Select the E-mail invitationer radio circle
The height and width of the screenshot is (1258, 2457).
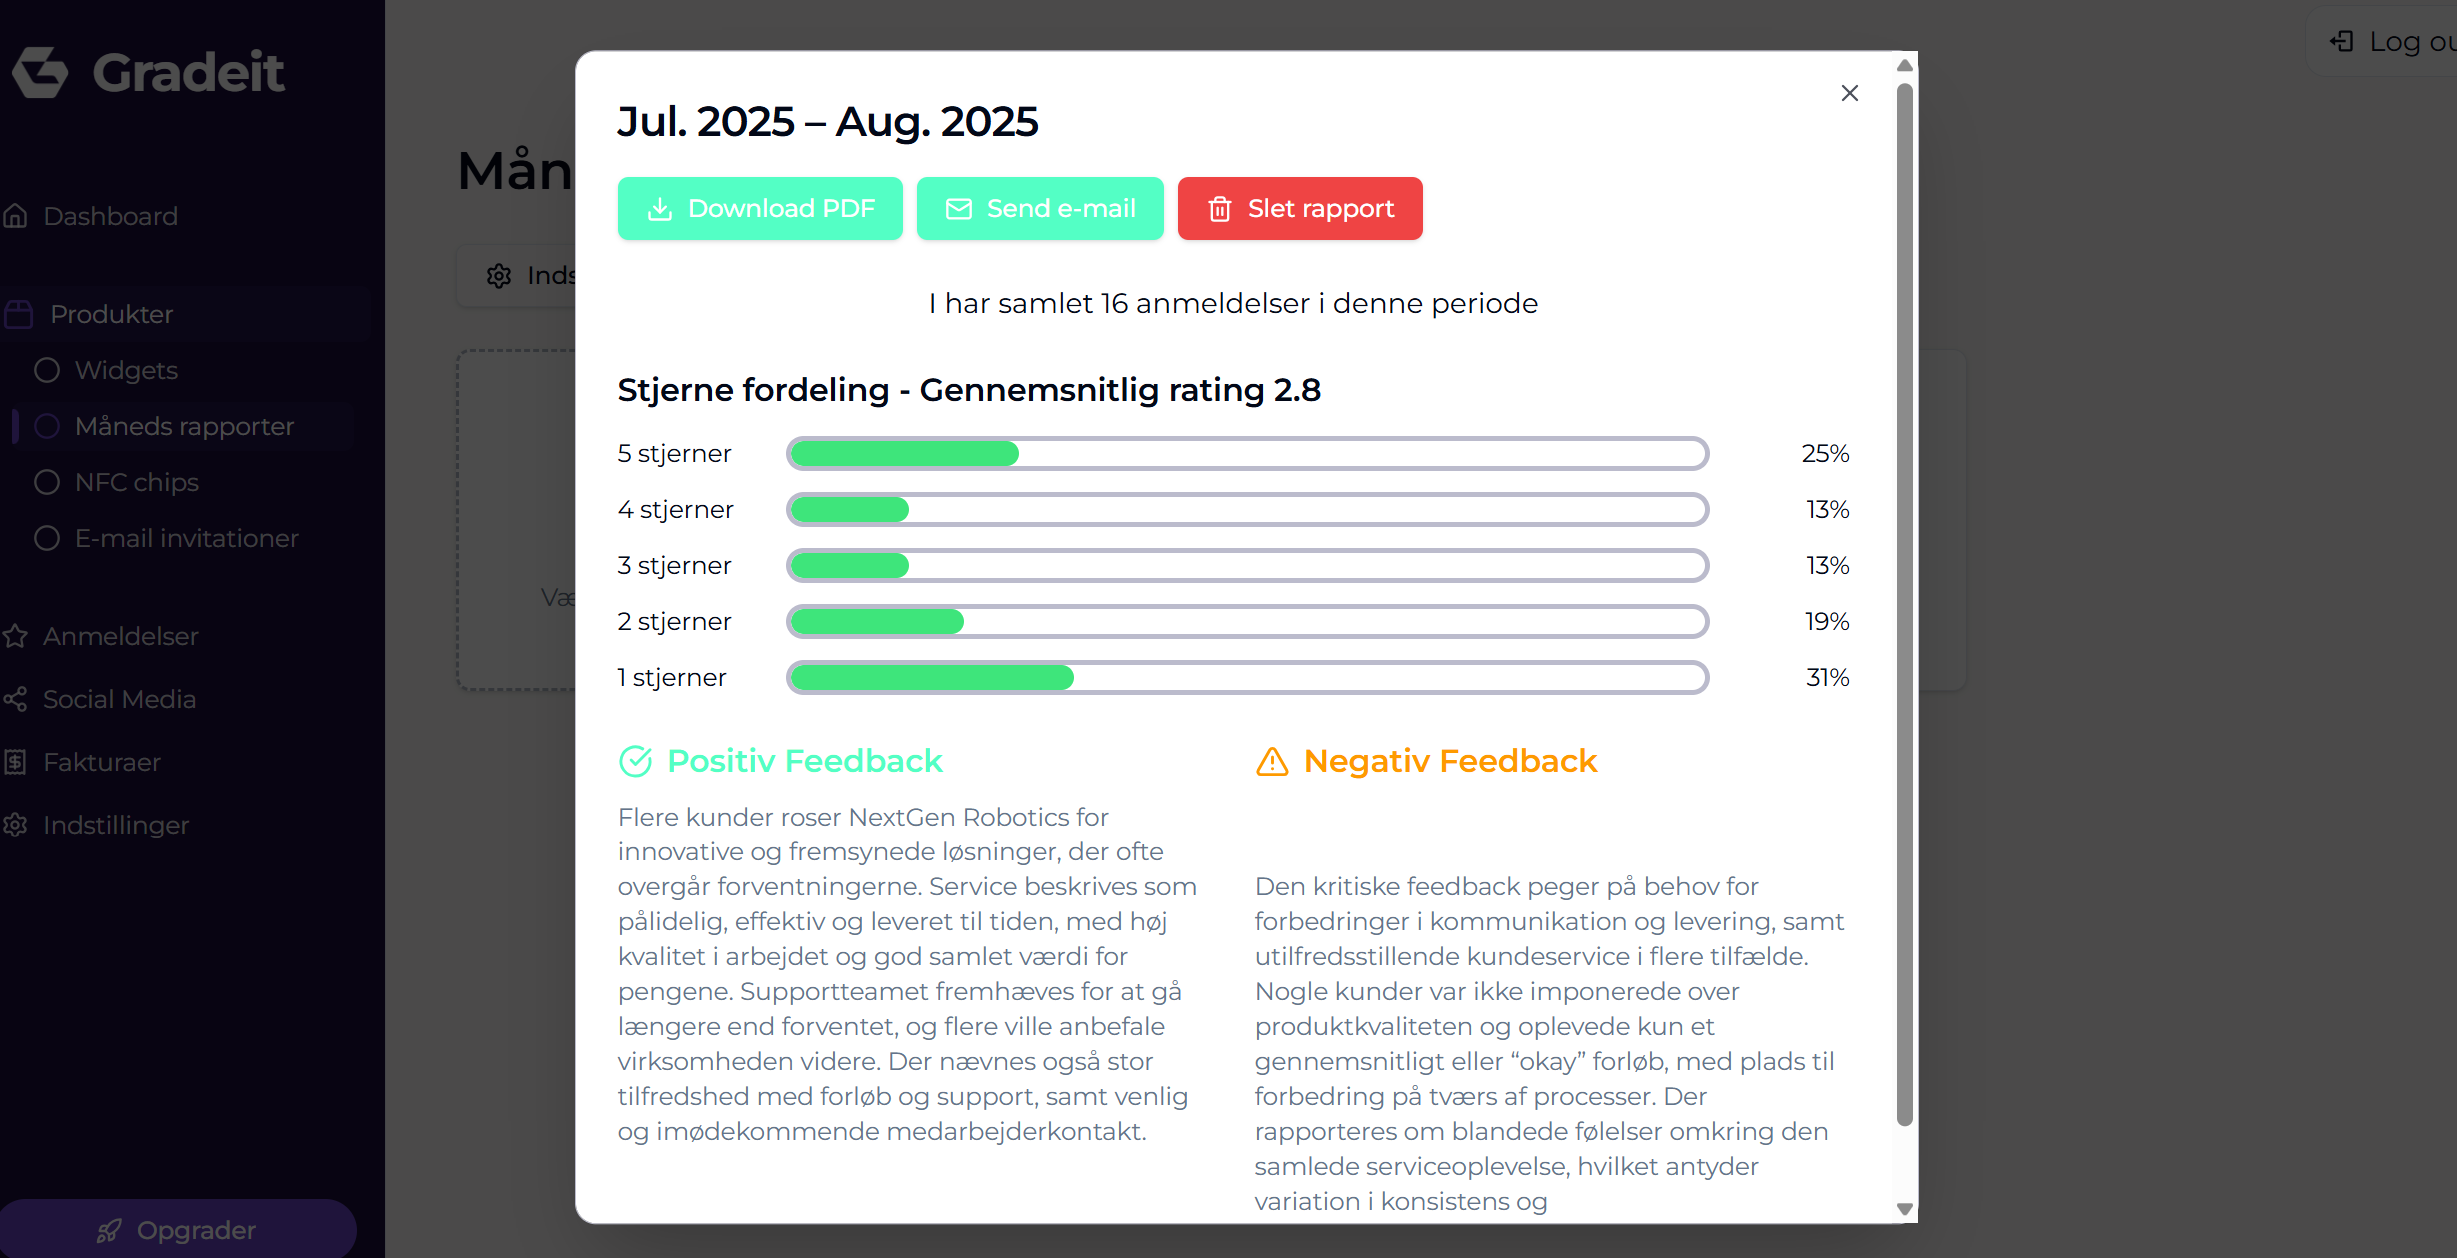point(47,538)
